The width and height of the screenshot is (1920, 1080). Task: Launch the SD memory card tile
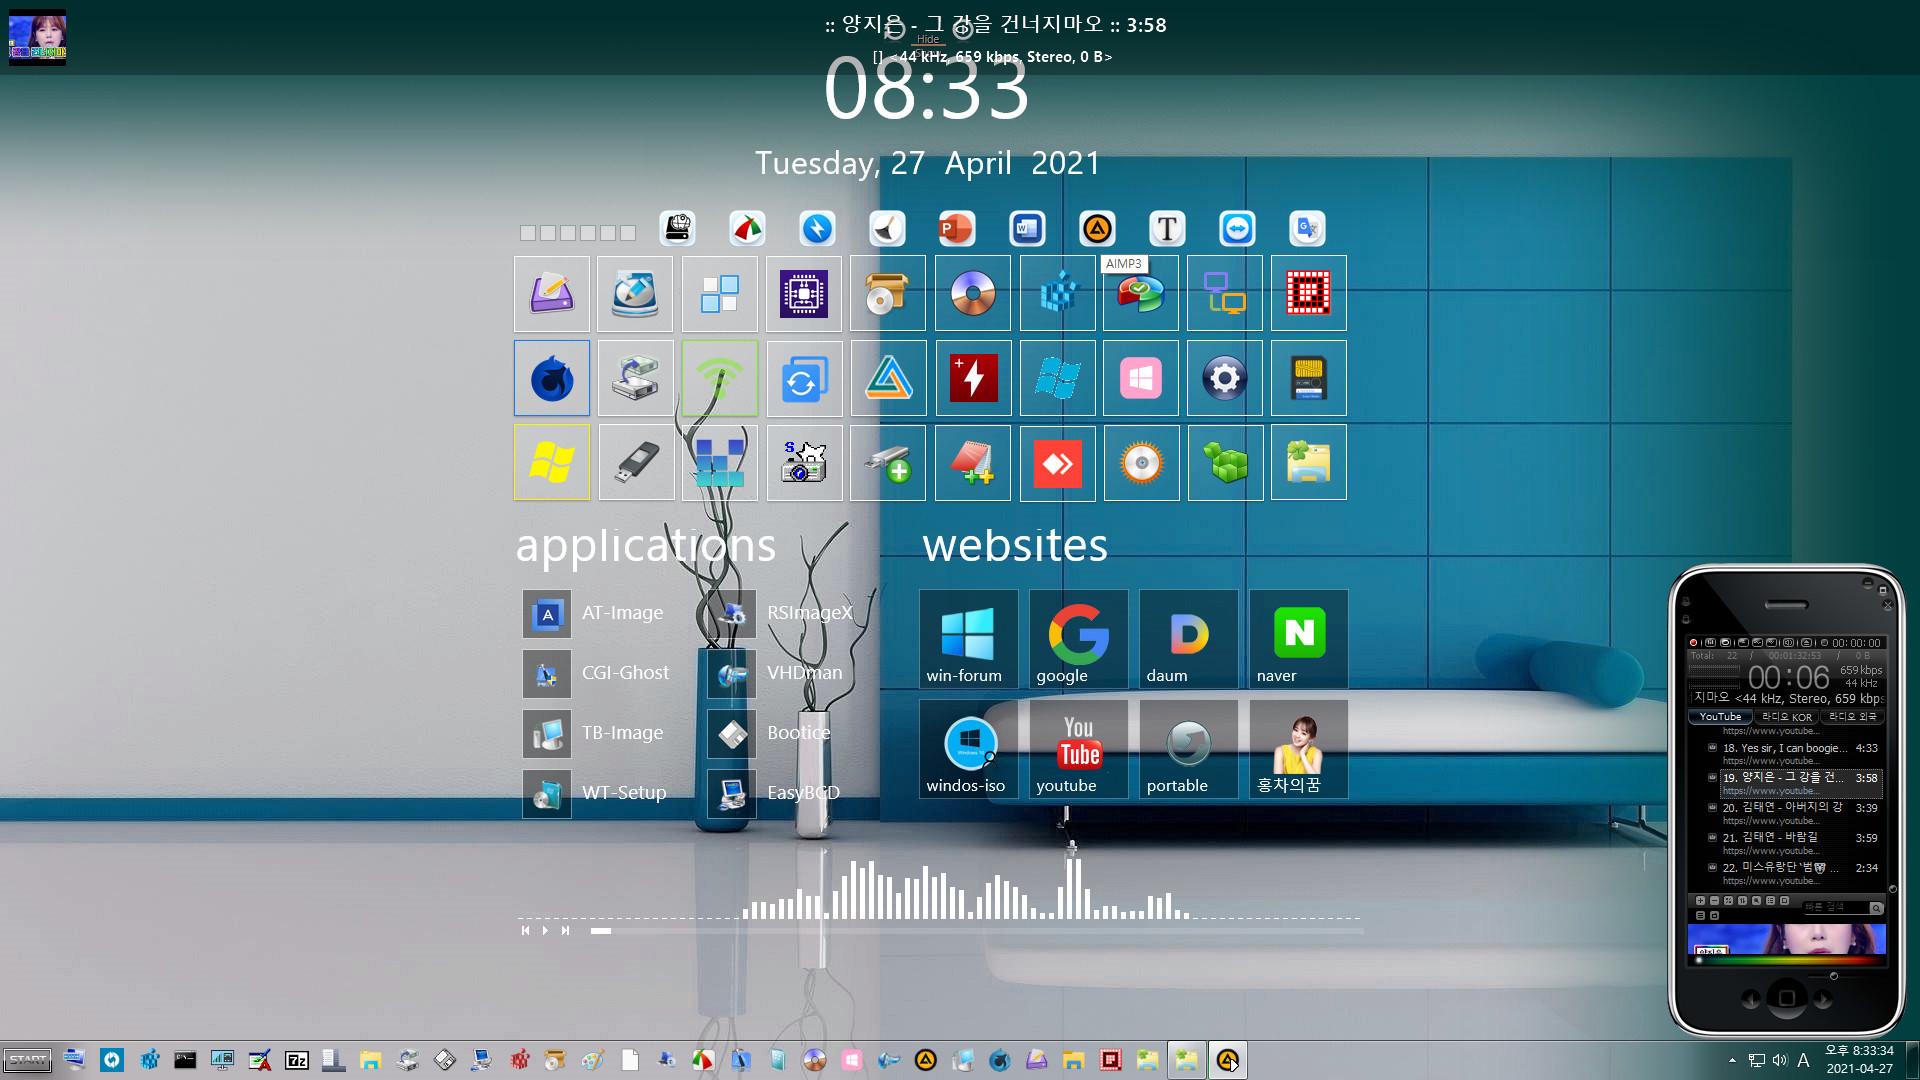point(1309,378)
